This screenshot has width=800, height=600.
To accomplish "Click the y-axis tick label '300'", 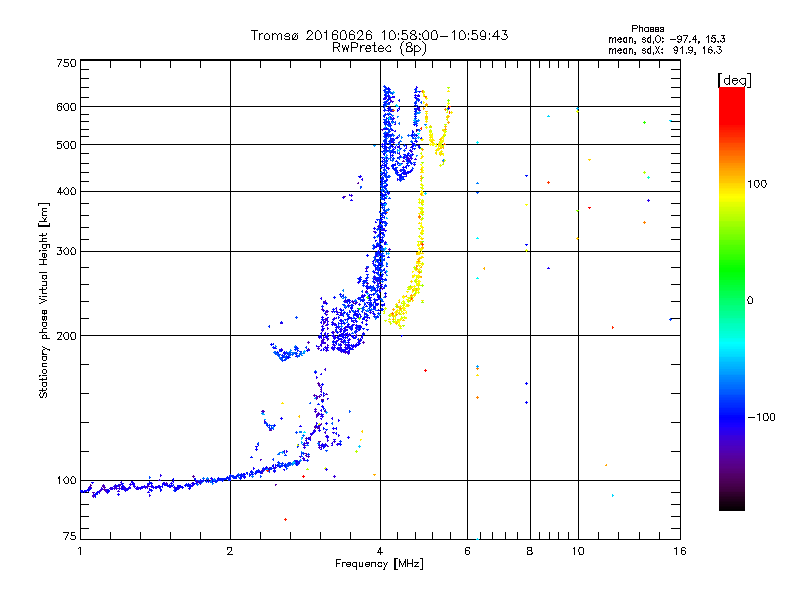I will pos(66,252).
